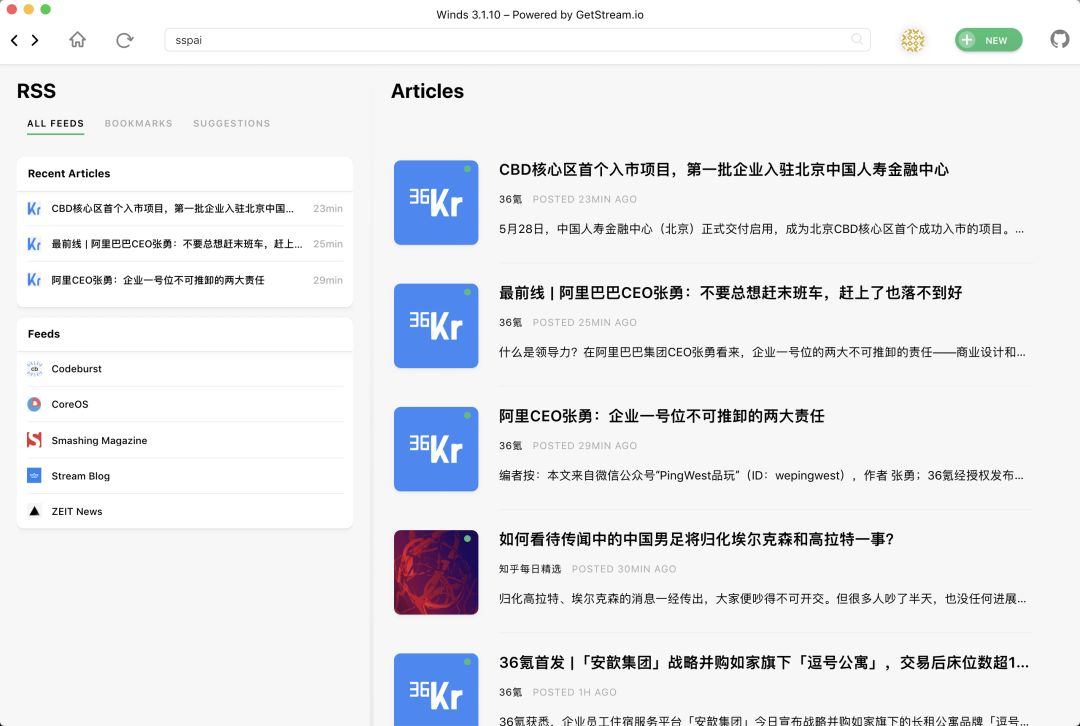This screenshot has width=1080, height=726.
Task: Open article 36氪首发 安歆集团 战略并购
Action: pos(764,663)
